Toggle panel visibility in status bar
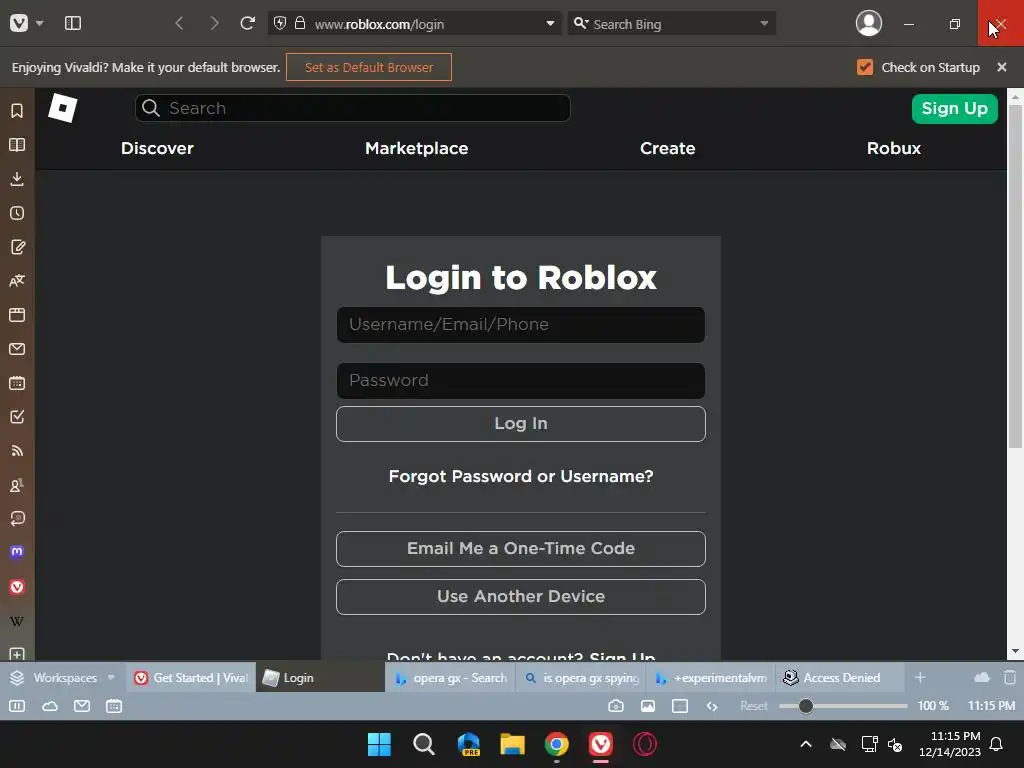 point(17,706)
